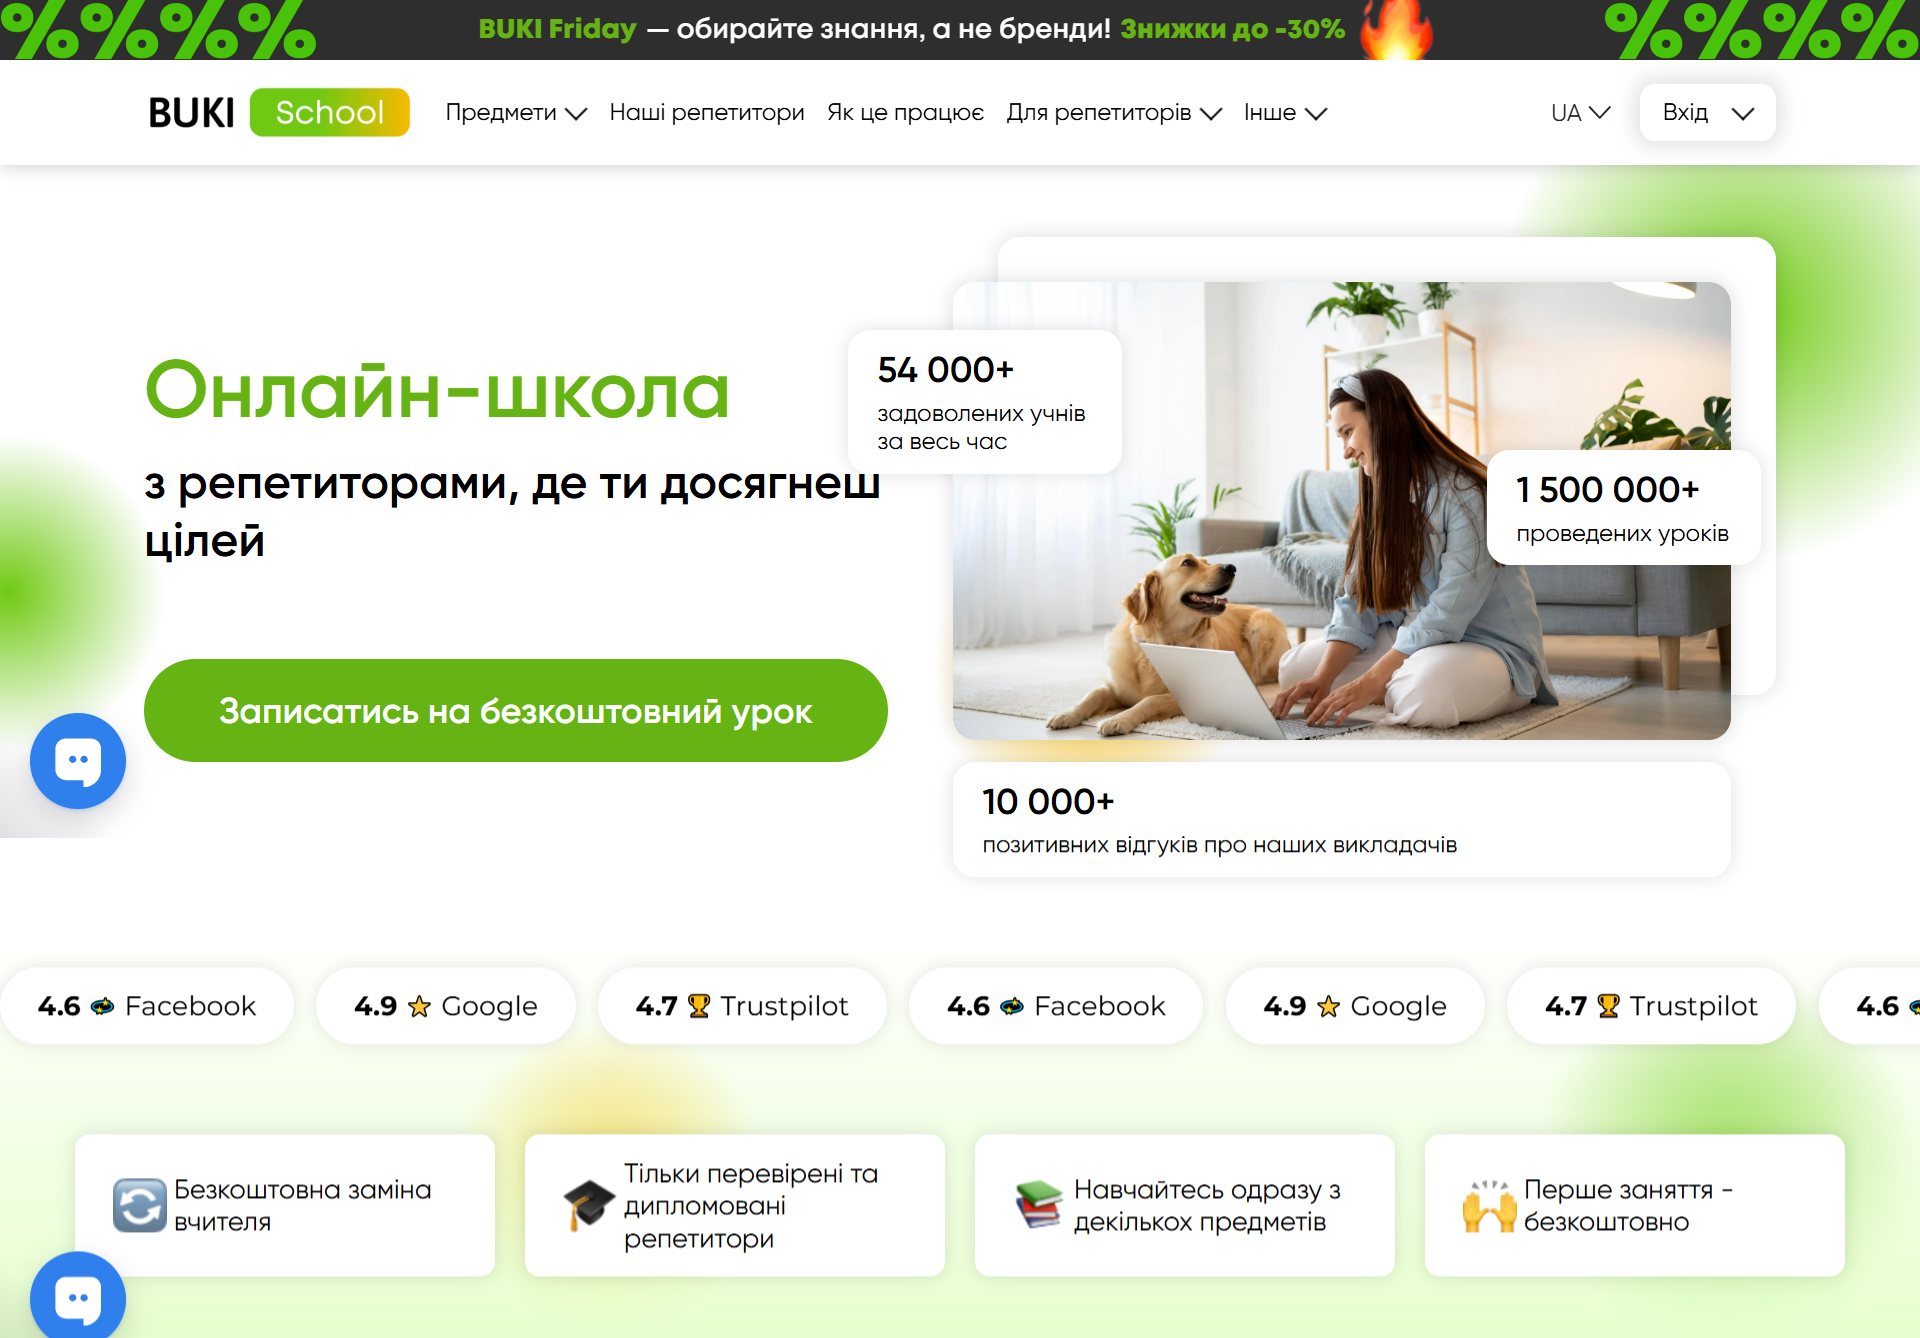Click the first 4.6 Facebook rating badge

[147, 1006]
